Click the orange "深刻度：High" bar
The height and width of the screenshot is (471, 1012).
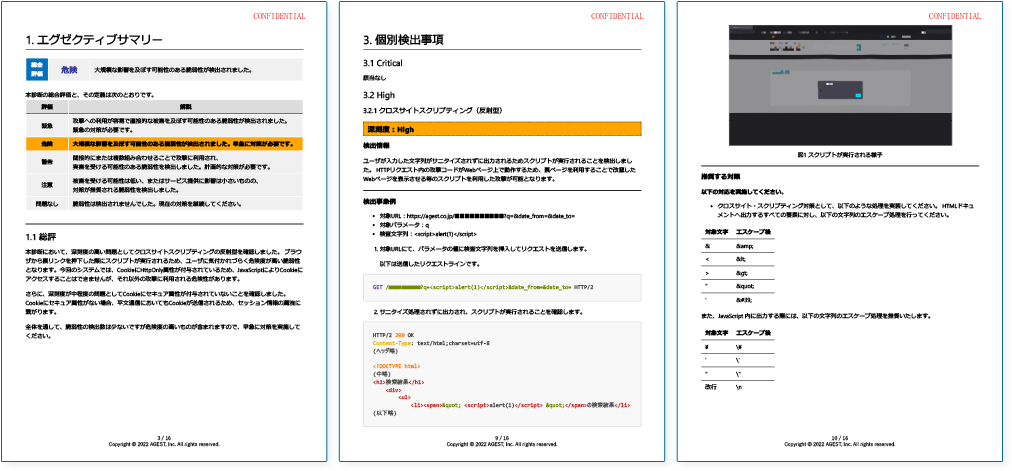[502, 129]
